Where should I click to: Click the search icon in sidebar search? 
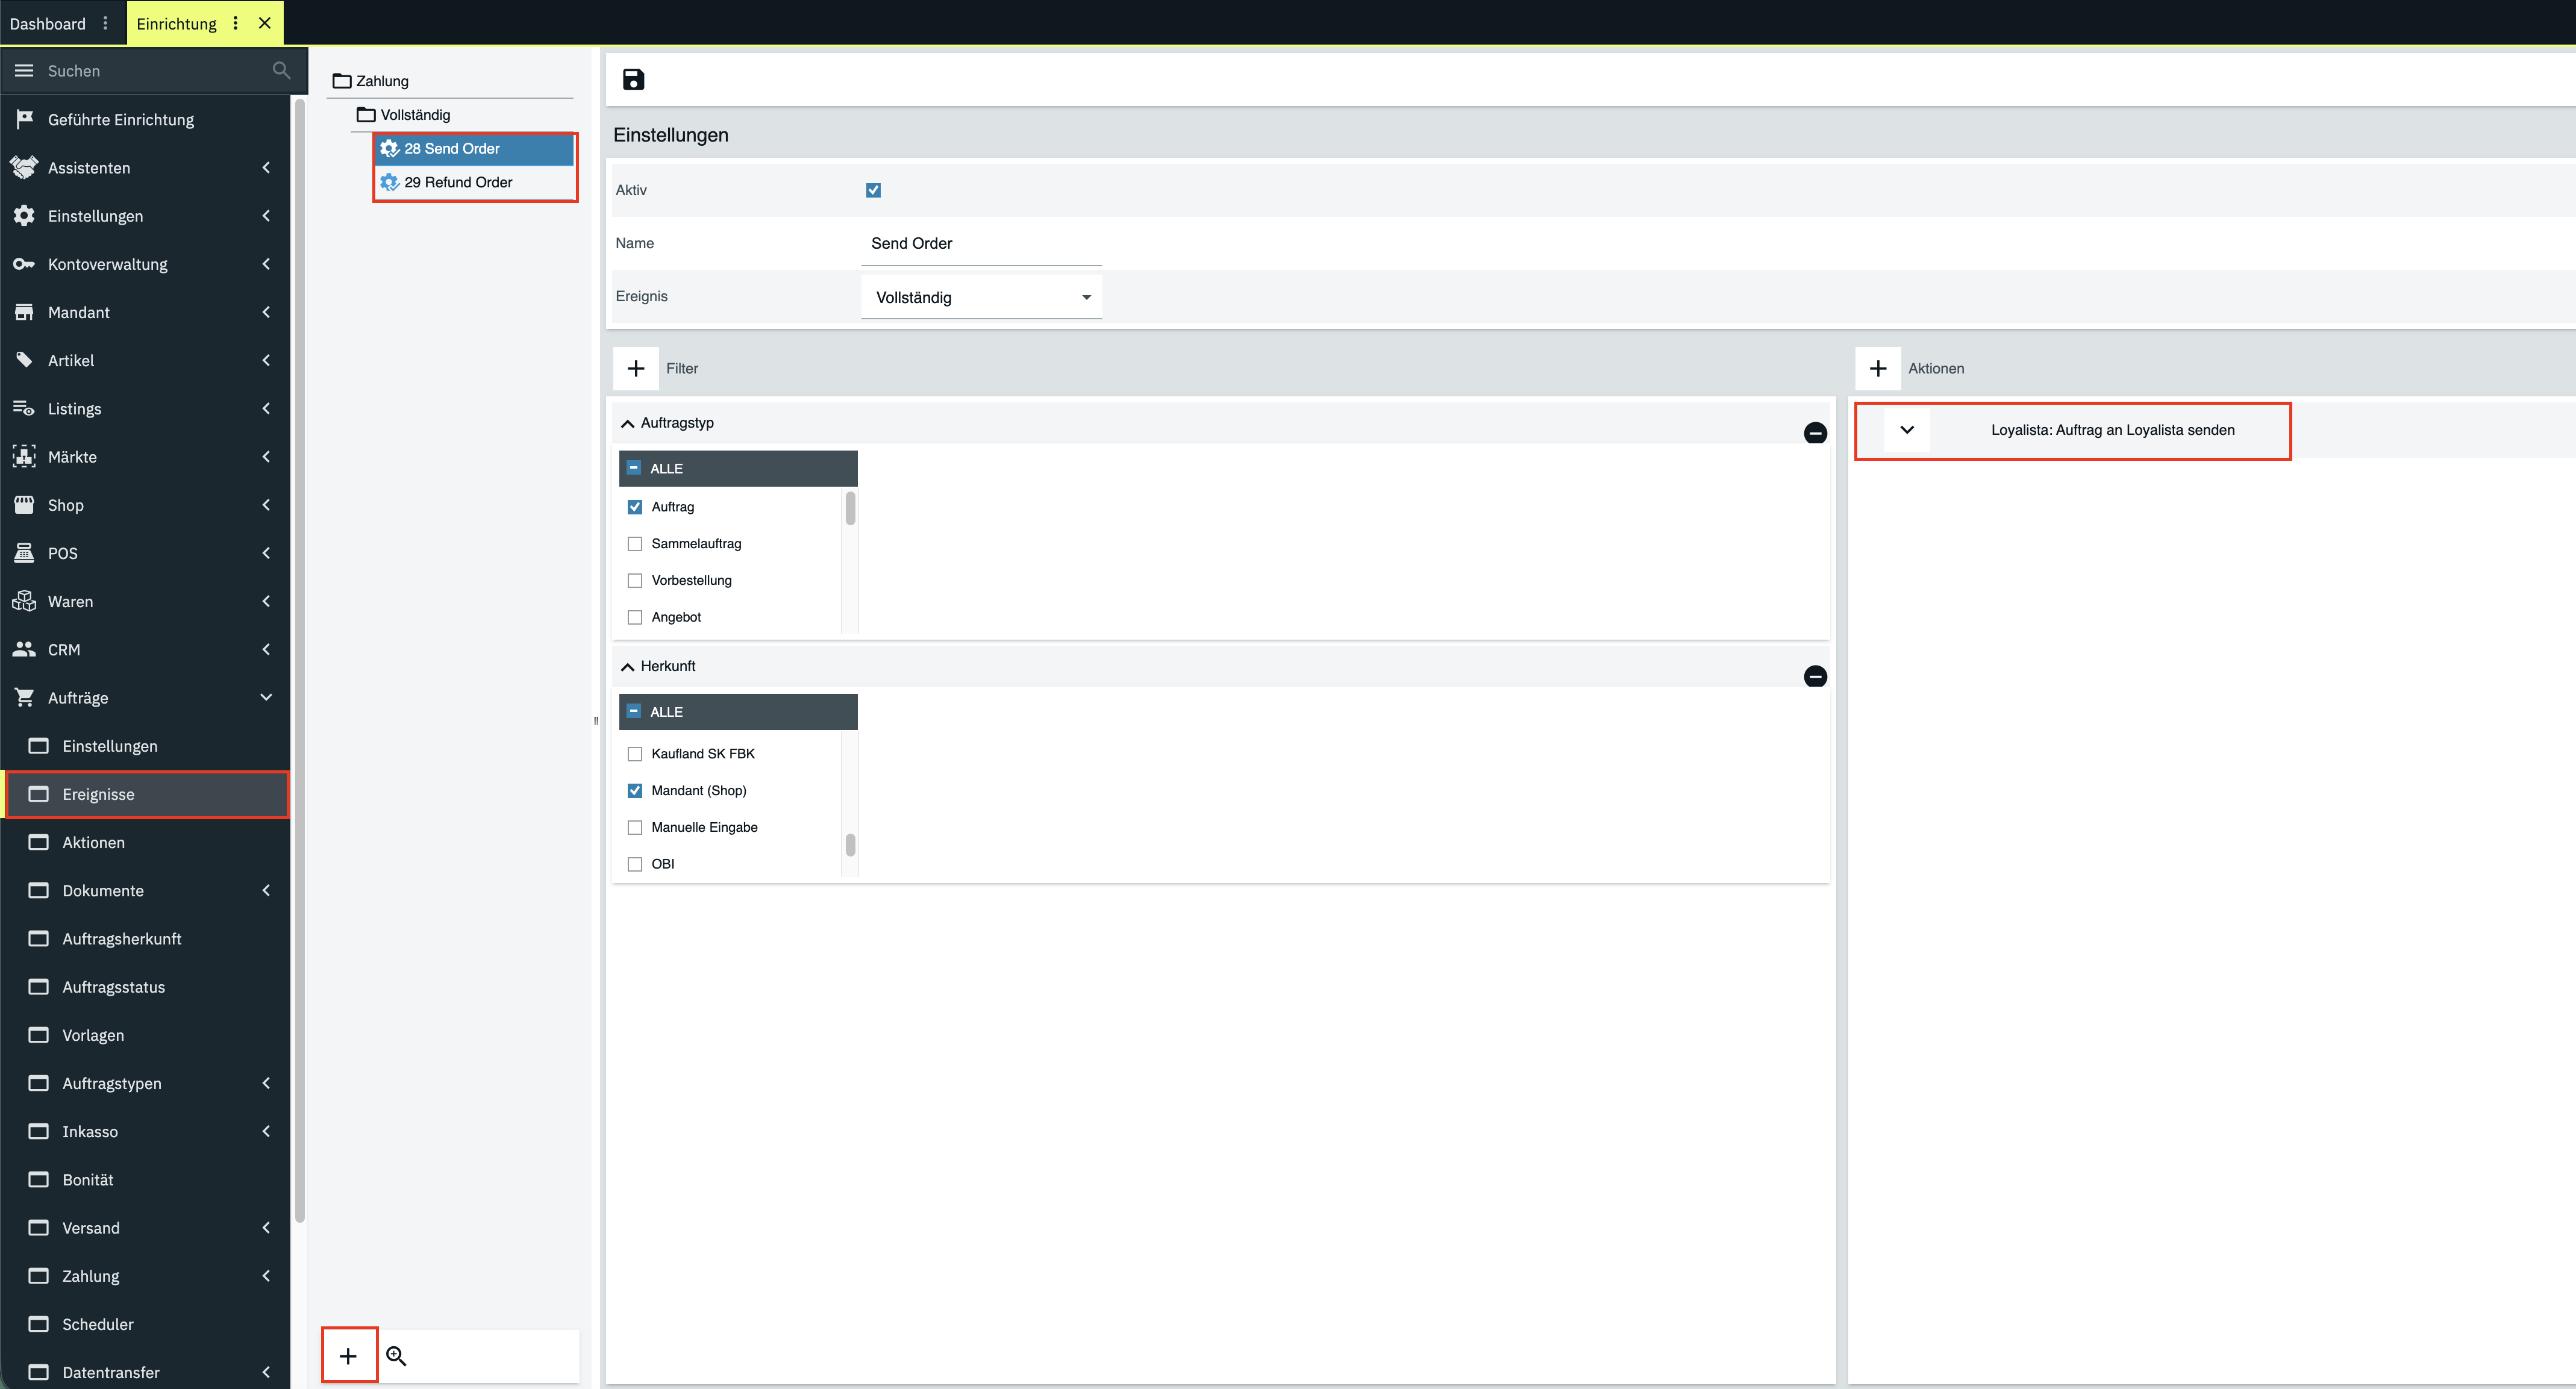(x=281, y=70)
